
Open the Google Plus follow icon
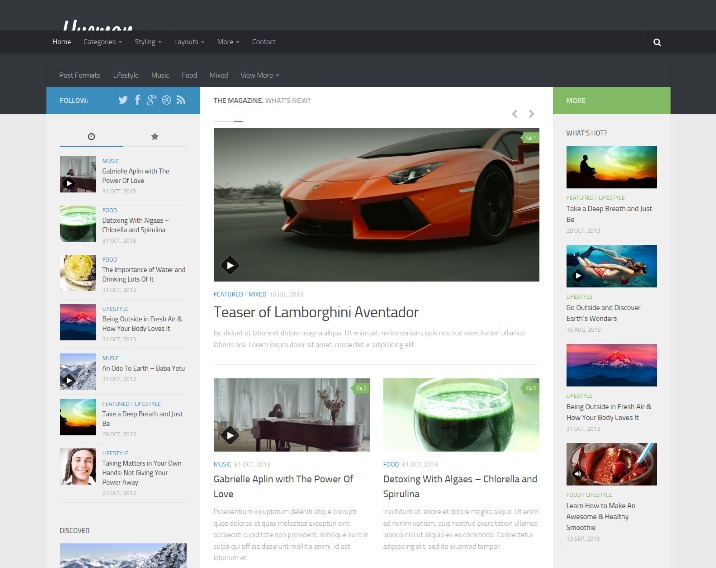pos(152,100)
